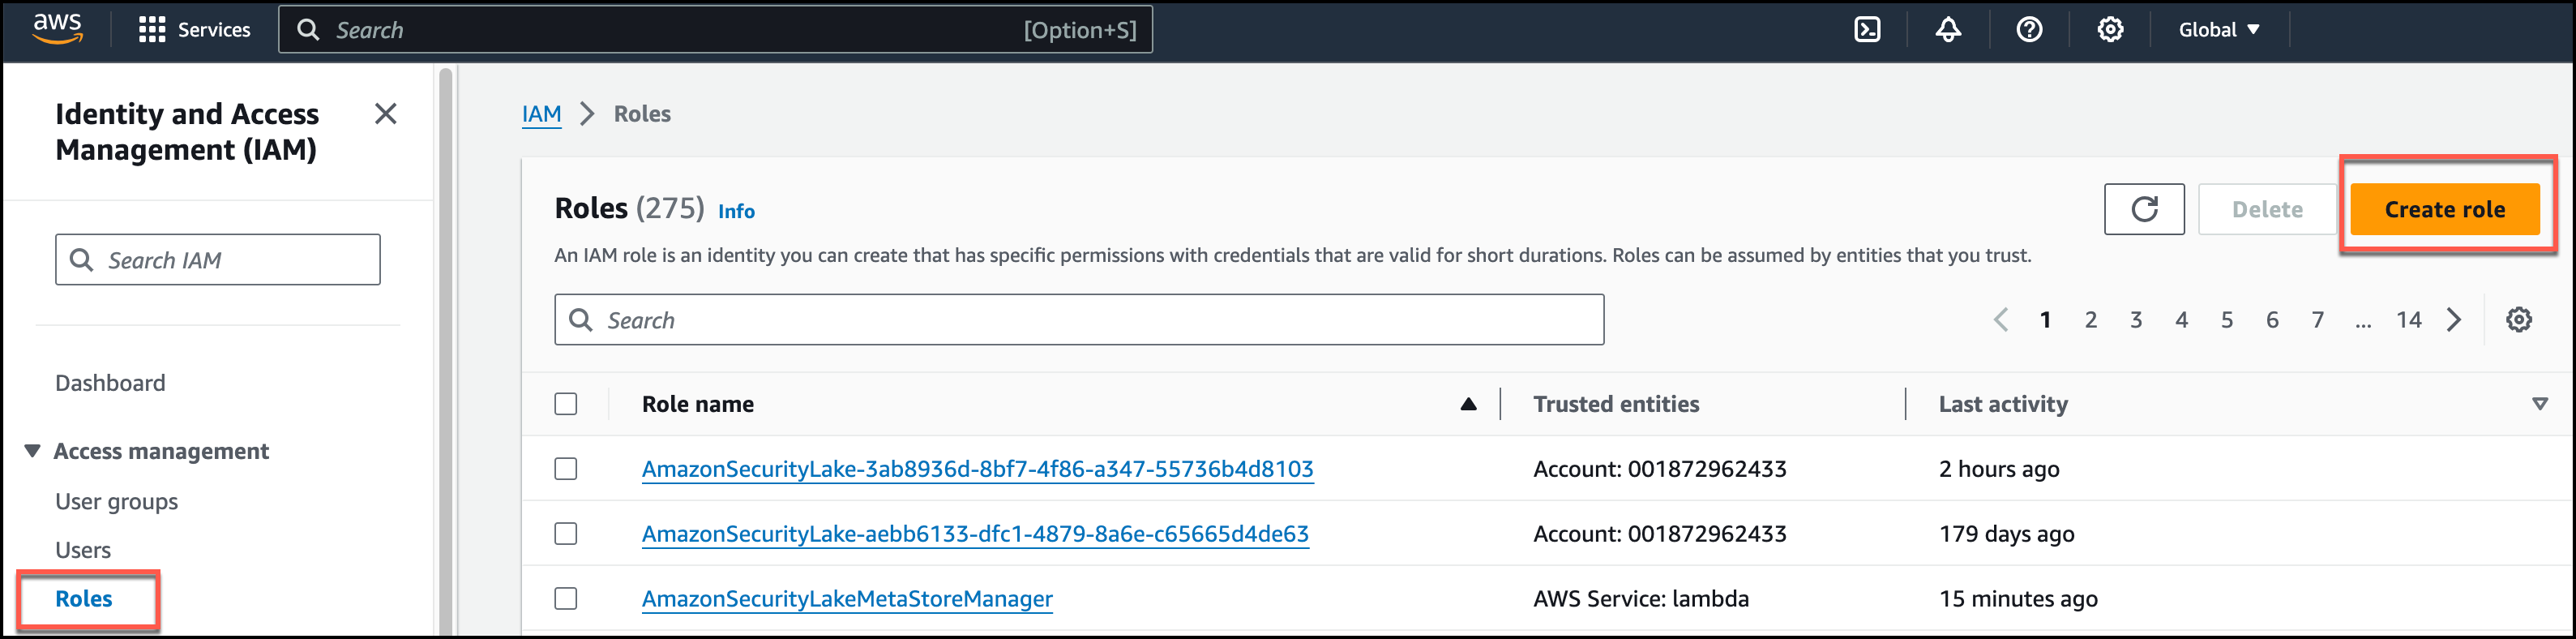Open AWS CloudShell terminal icon
The image size is (2576, 639).
[x=1866, y=30]
